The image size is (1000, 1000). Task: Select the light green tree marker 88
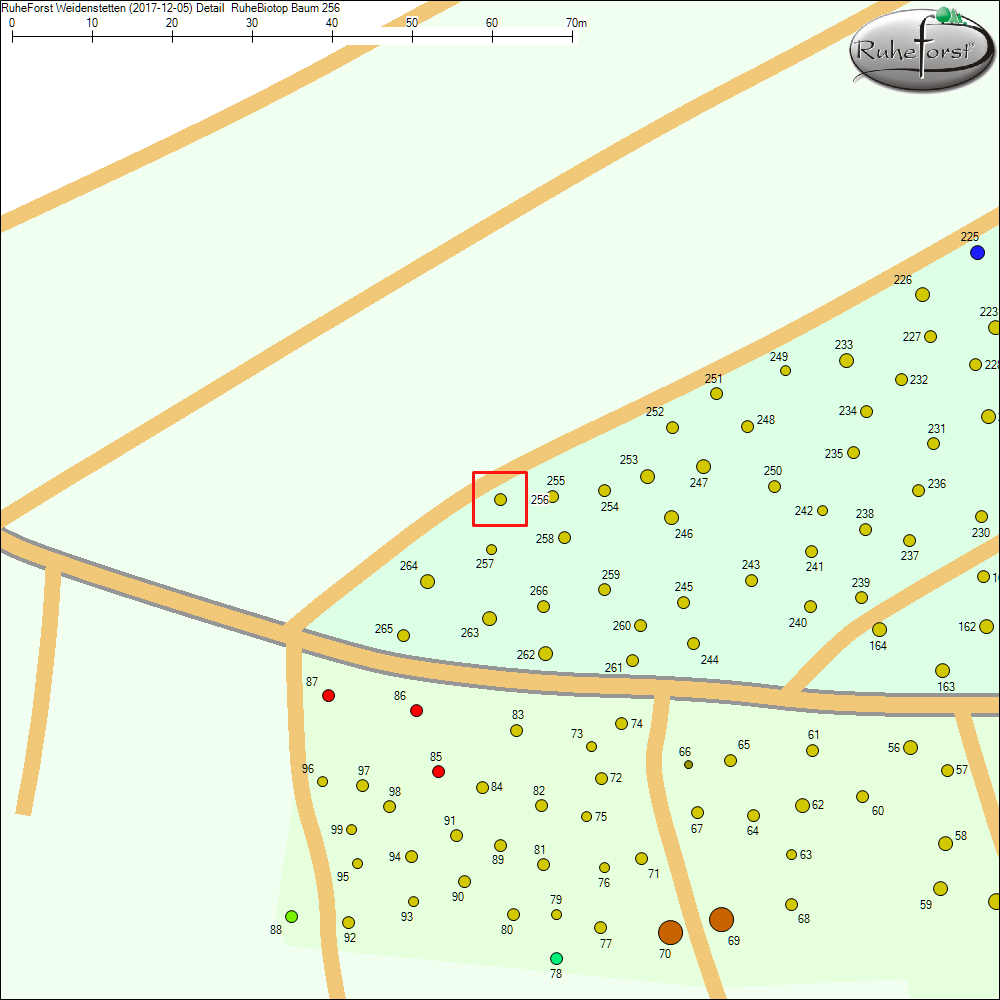pos(291,916)
